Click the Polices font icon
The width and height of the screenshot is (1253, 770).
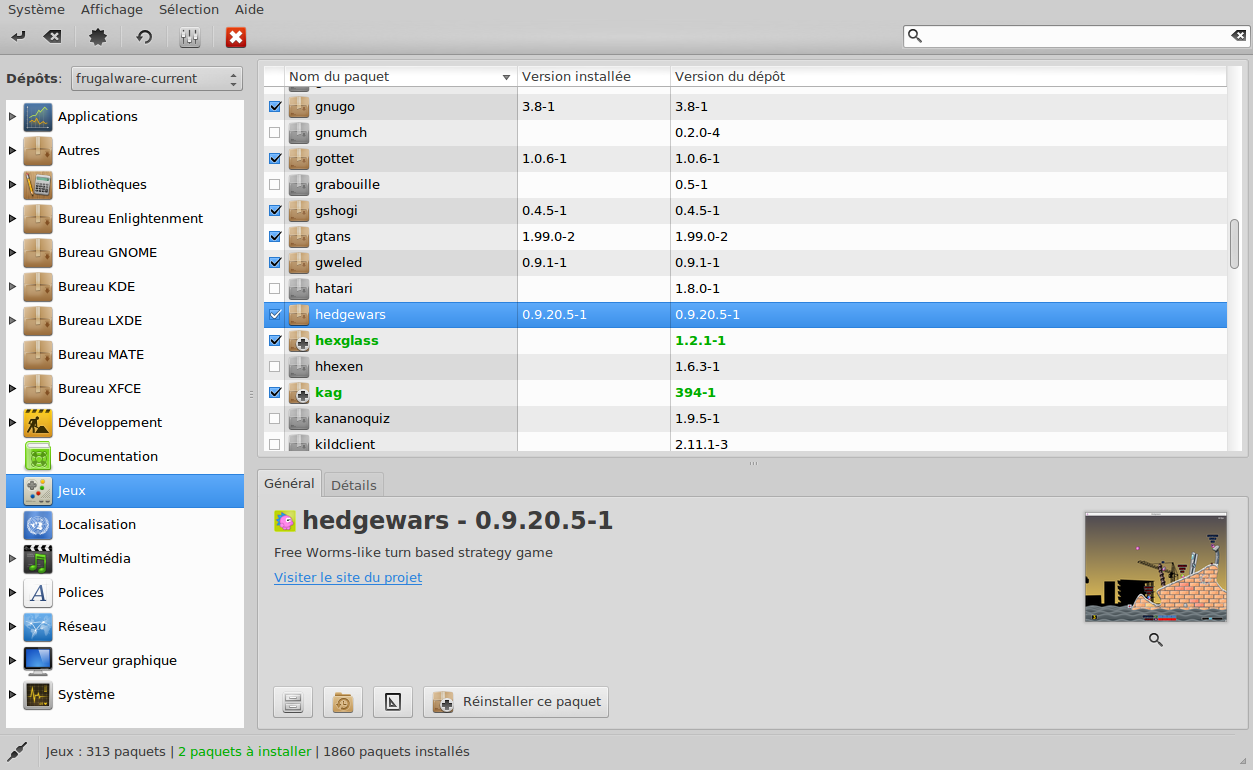pyautogui.click(x=38, y=593)
